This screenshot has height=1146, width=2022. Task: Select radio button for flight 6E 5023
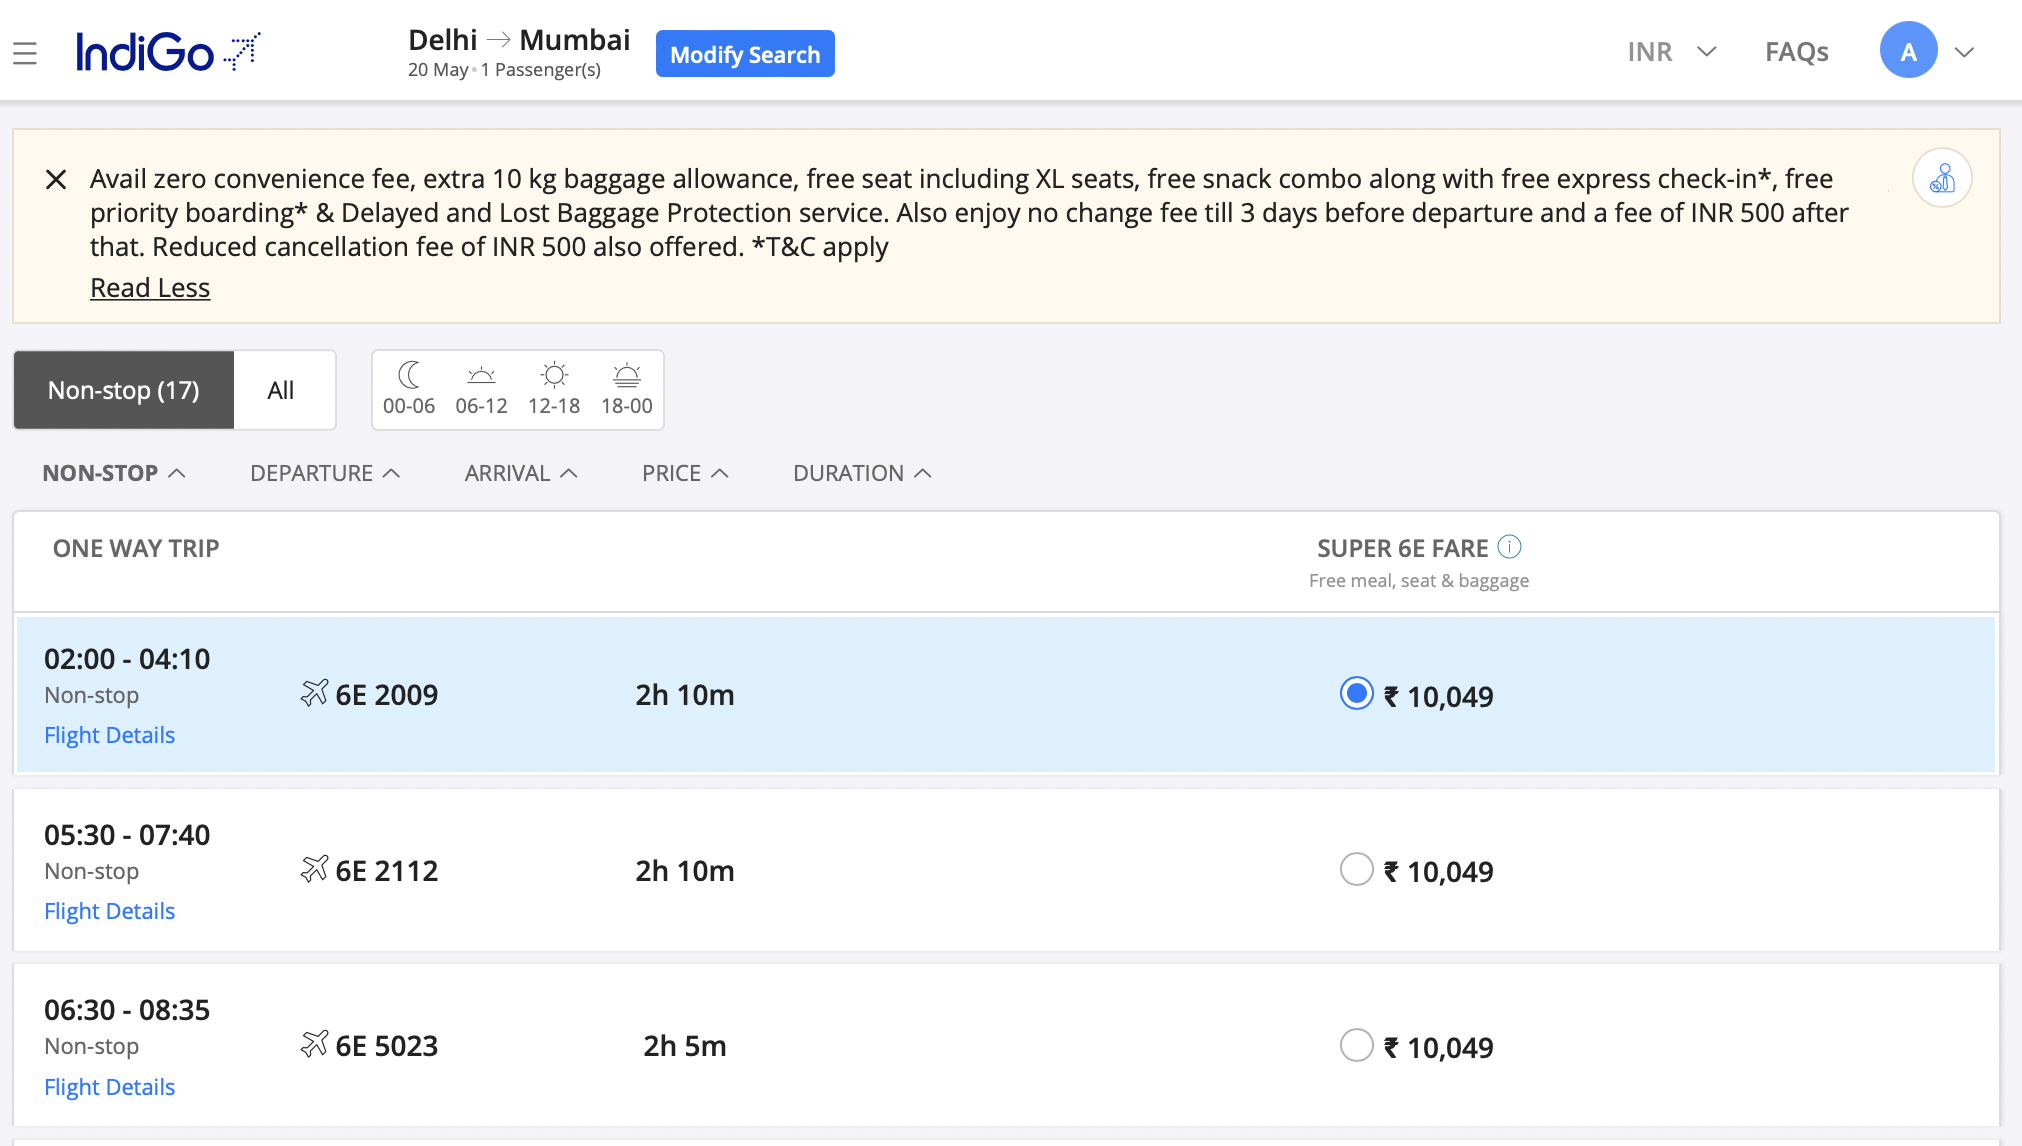[1354, 1045]
